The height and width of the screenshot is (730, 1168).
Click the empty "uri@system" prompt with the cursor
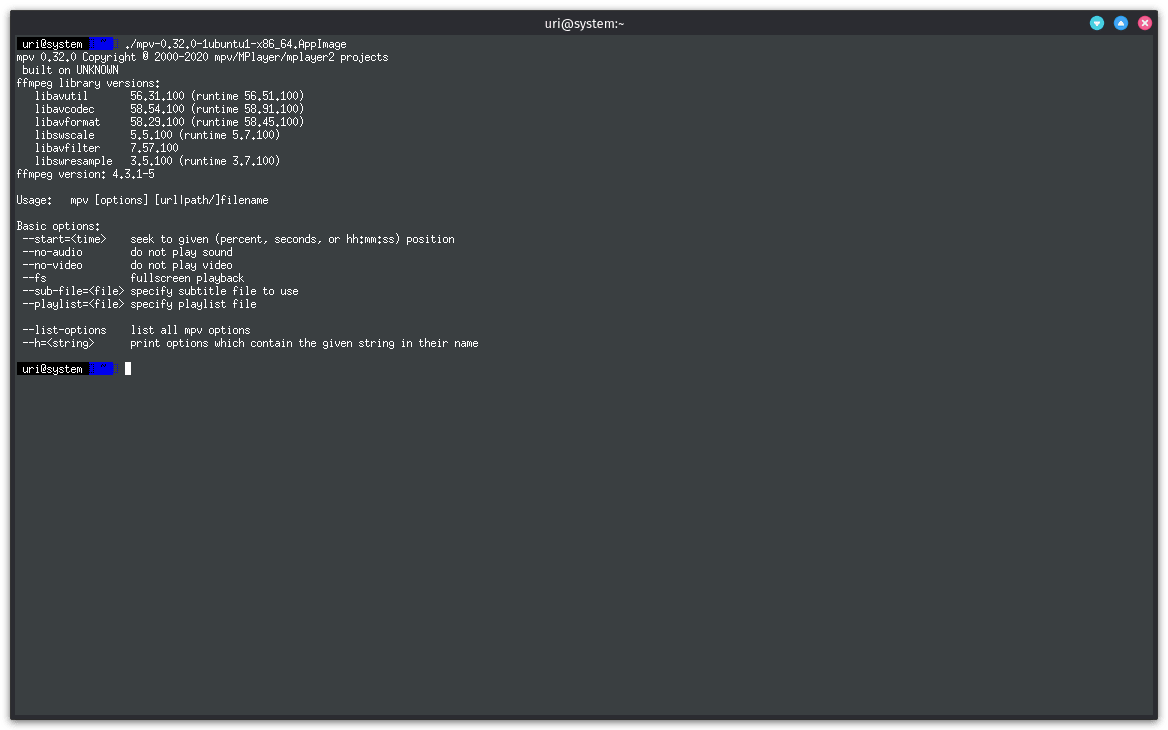pyautogui.click(x=52, y=369)
